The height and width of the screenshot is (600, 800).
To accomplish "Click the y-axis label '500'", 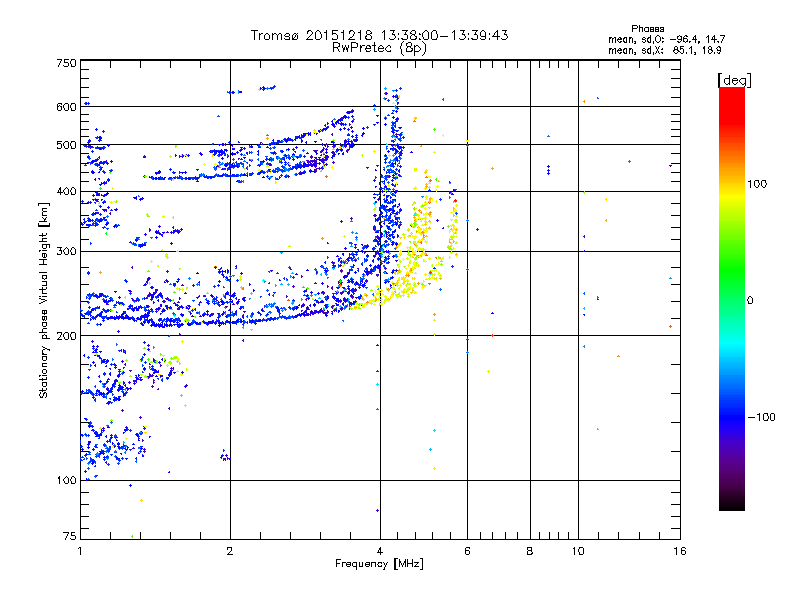I will pos(66,145).
